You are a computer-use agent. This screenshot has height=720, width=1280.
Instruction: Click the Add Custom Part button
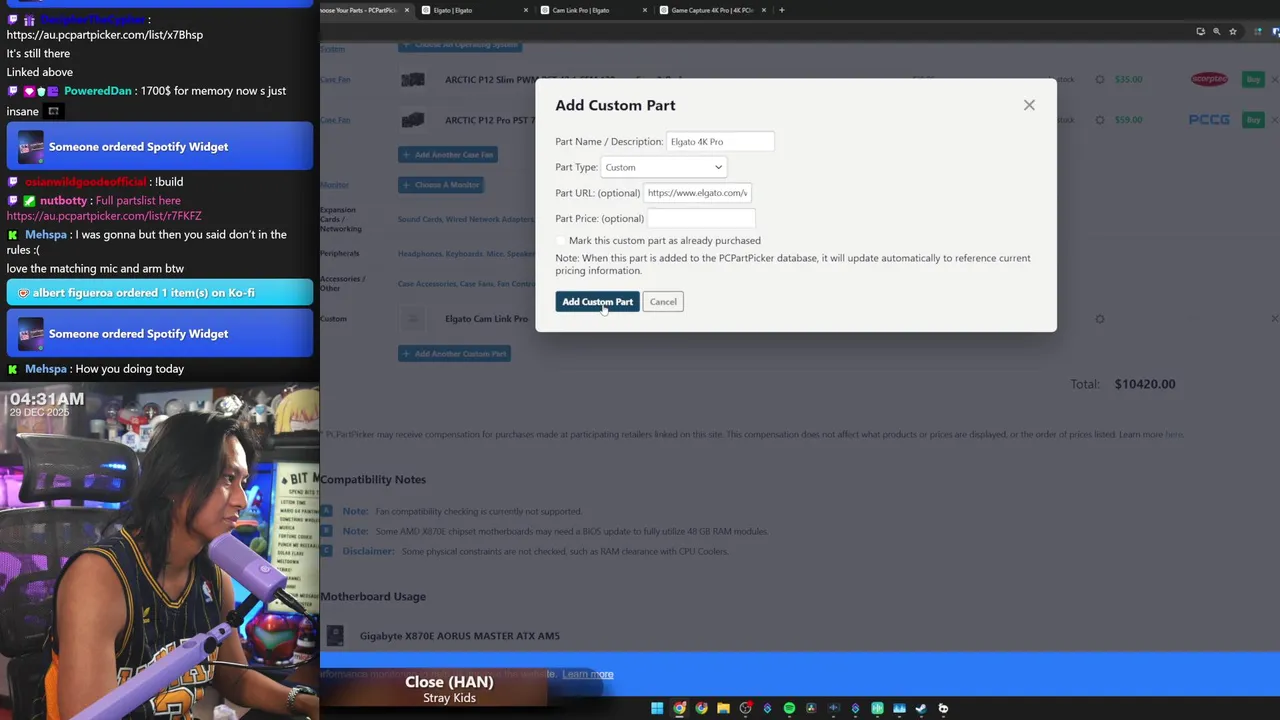coord(597,301)
